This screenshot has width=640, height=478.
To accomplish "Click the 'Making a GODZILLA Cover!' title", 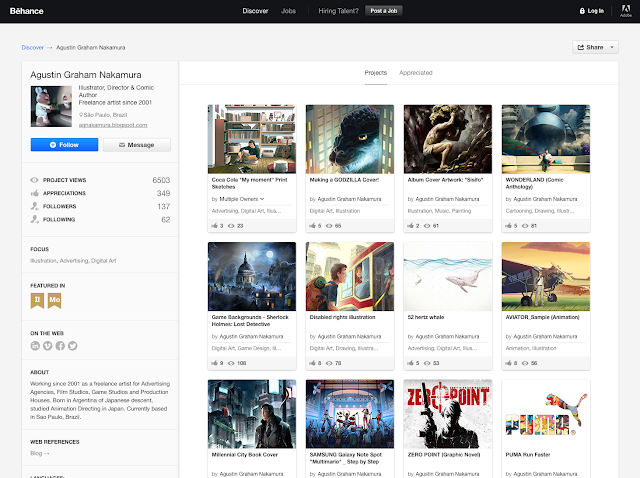I will 344,180.
